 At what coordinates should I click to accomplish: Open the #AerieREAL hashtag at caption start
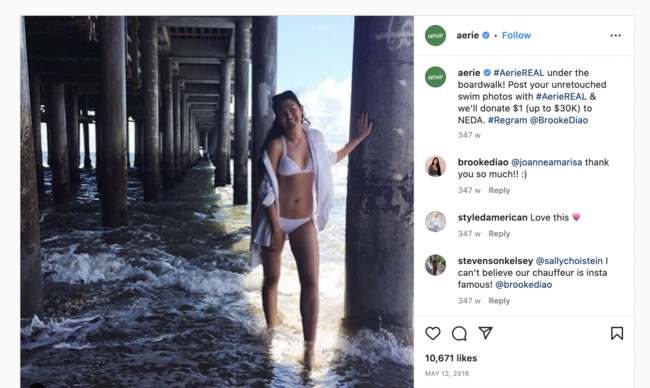tap(519, 73)
